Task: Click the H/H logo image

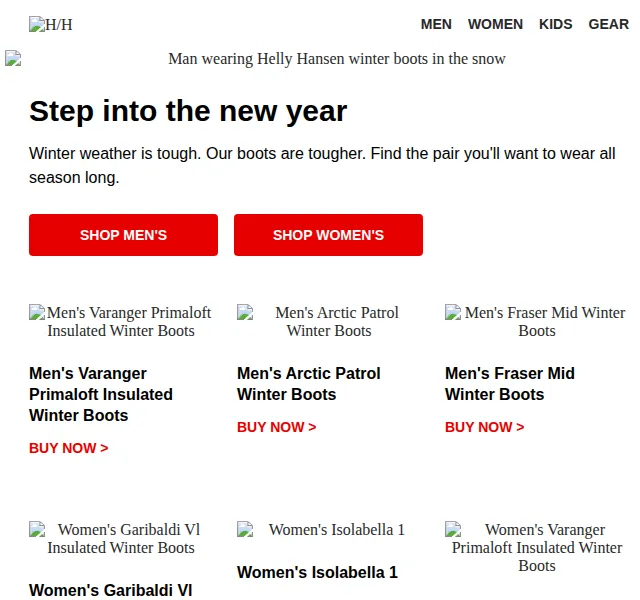Action: (51, 24)
